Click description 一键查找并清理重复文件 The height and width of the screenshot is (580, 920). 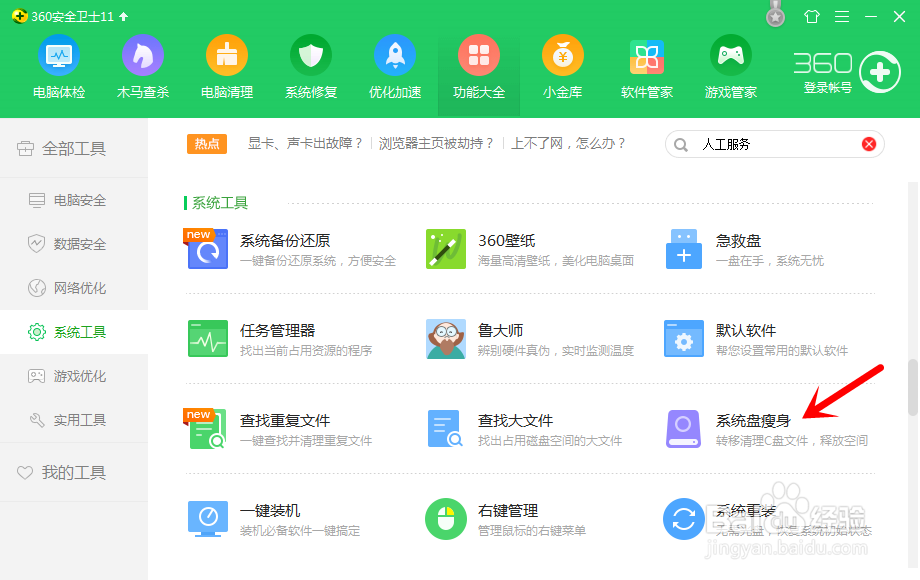[x=306, y=440]
